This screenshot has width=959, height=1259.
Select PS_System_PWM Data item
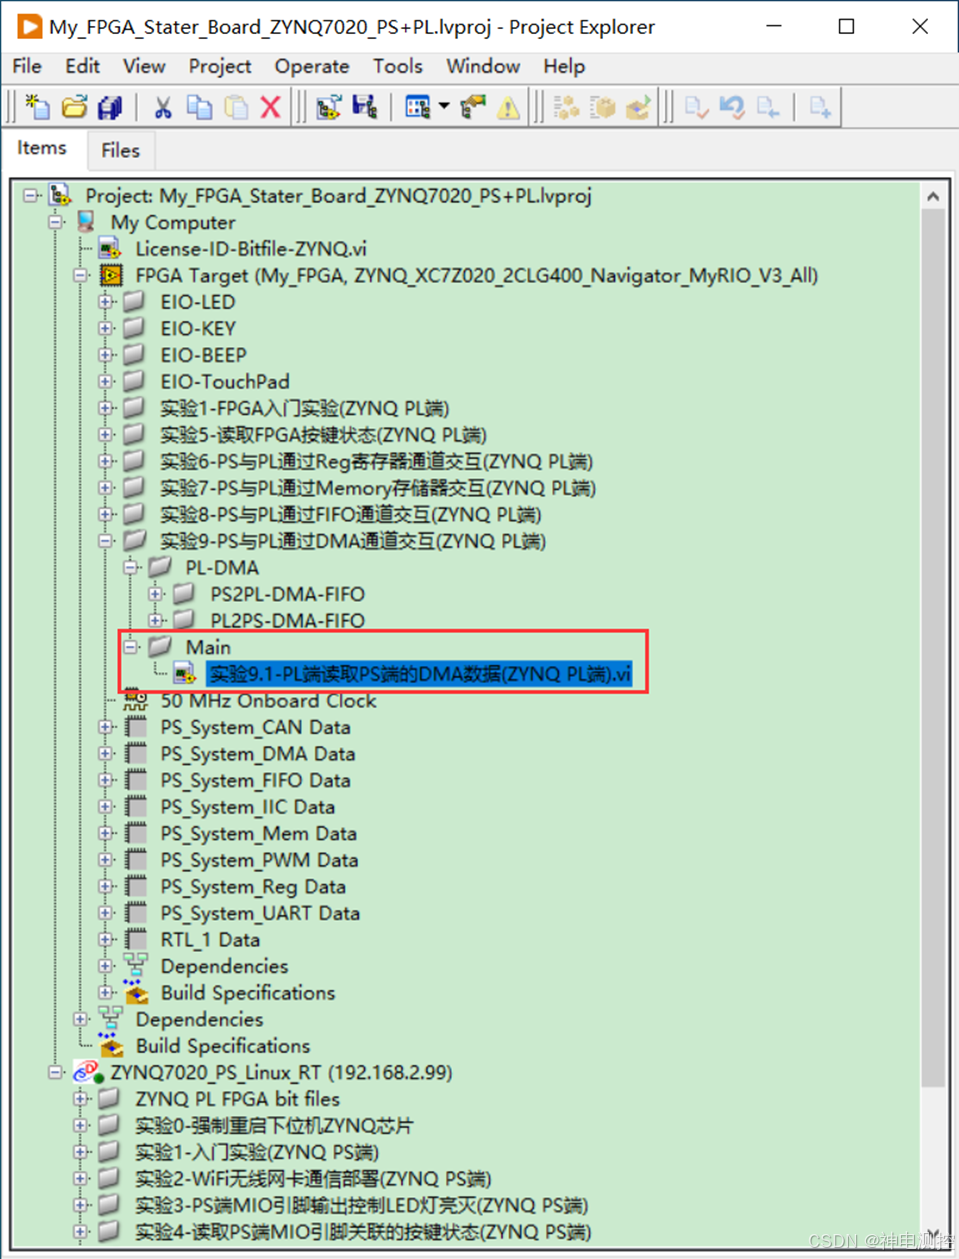pos(259,860)
